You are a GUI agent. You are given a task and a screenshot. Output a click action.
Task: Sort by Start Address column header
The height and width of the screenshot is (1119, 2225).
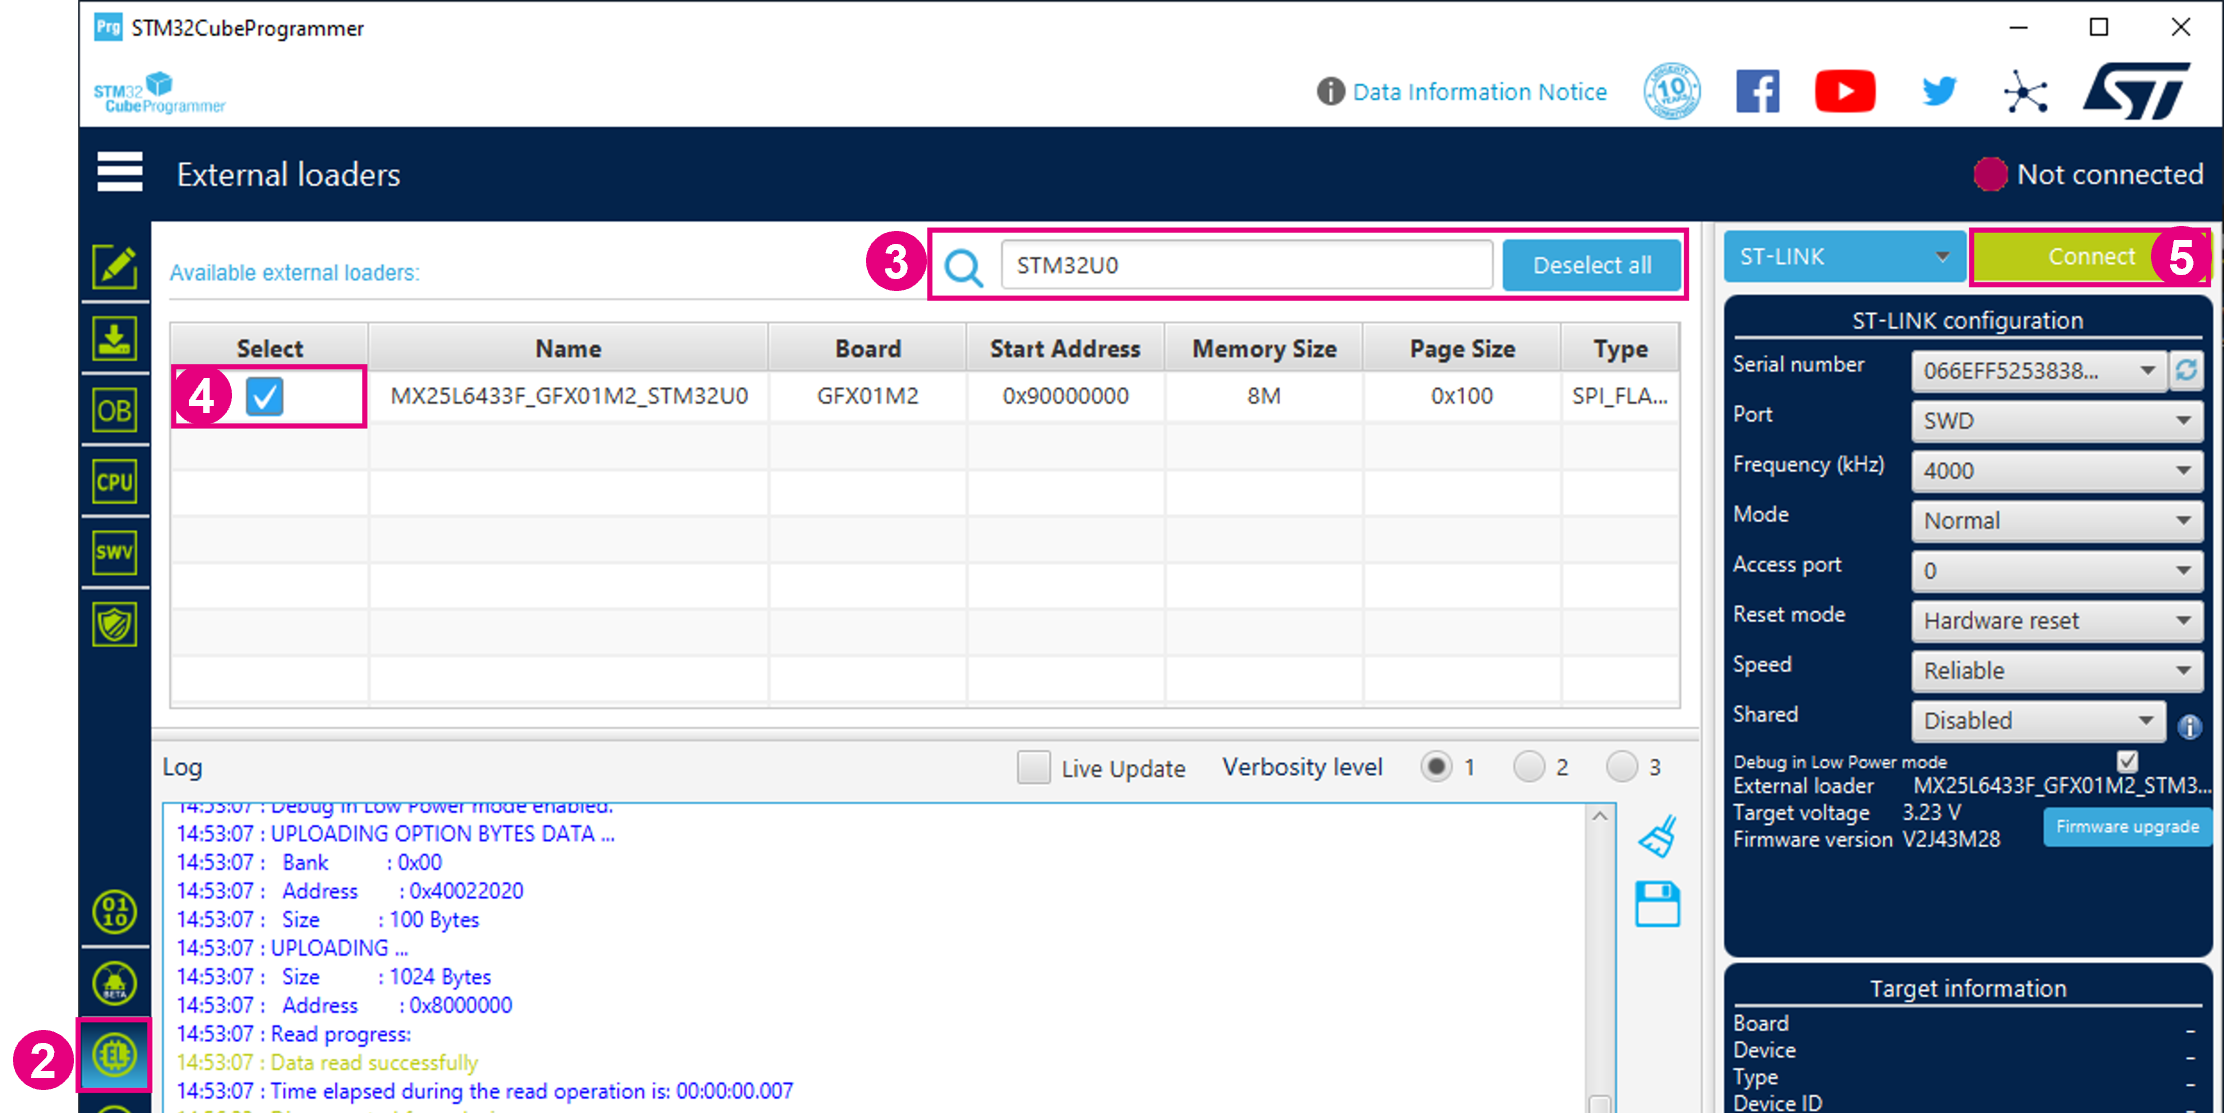[1065, 348]
